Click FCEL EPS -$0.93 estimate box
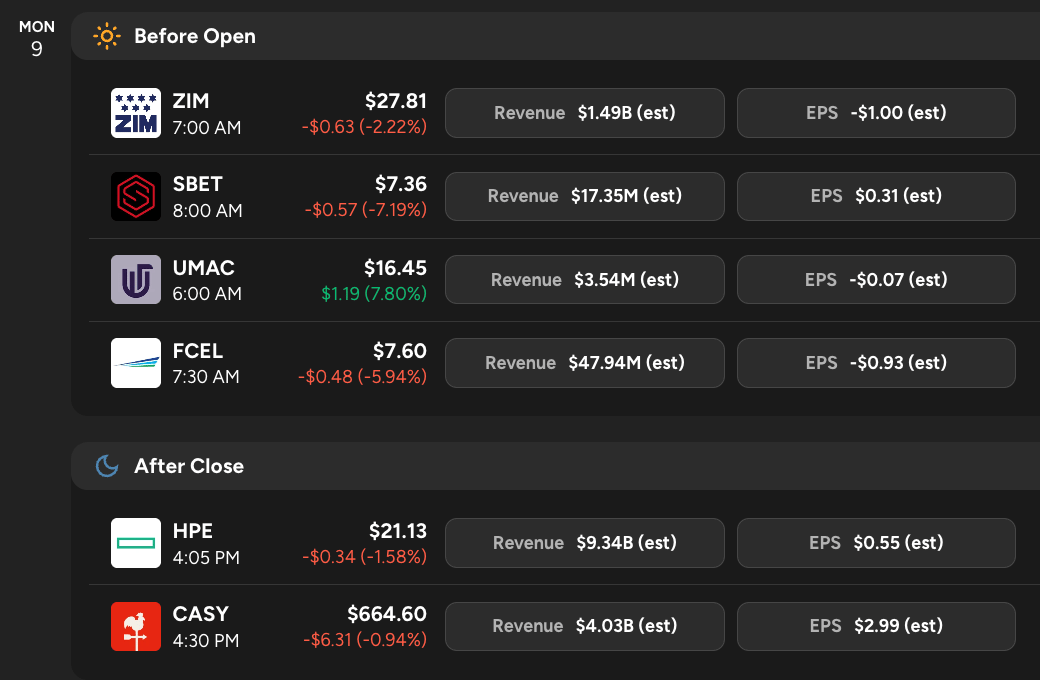The width and height of the screenshot is (1040, 680). pos(876,362)
